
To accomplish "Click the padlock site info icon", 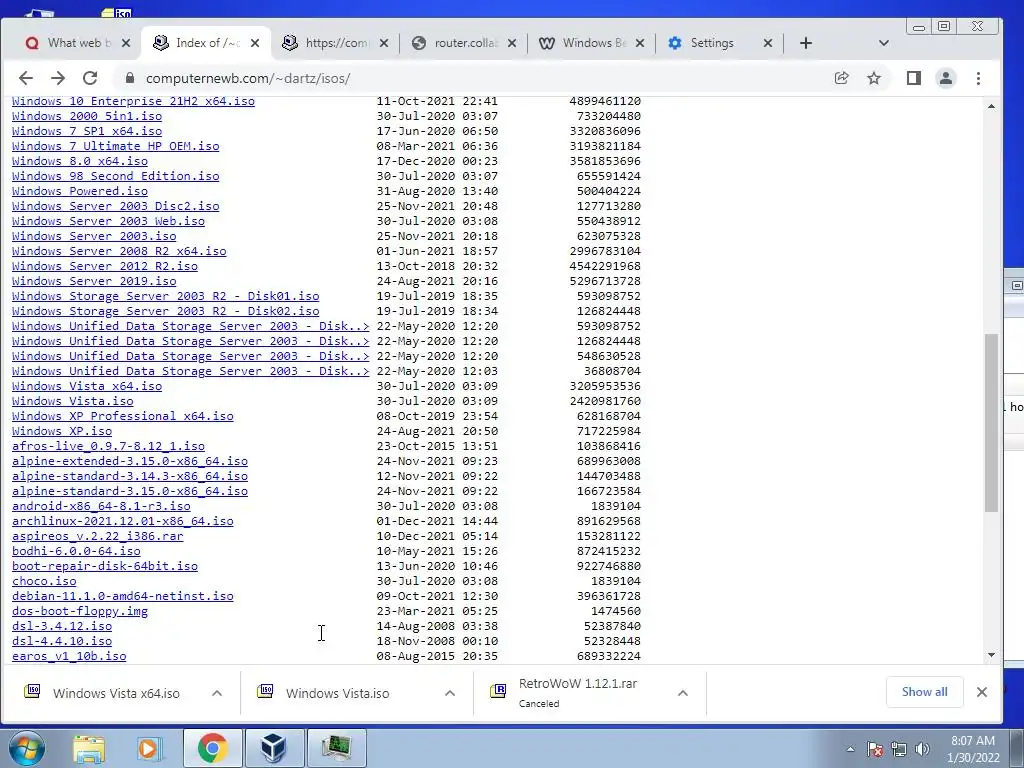I will coord(129,78).
